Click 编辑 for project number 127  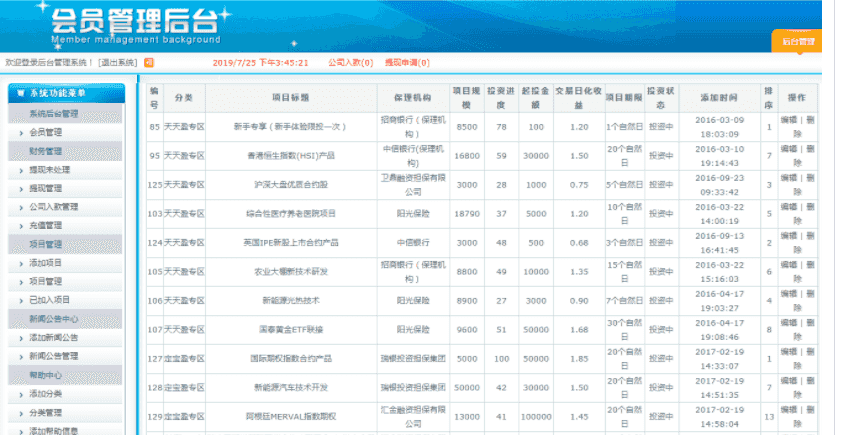coord(788,352)
